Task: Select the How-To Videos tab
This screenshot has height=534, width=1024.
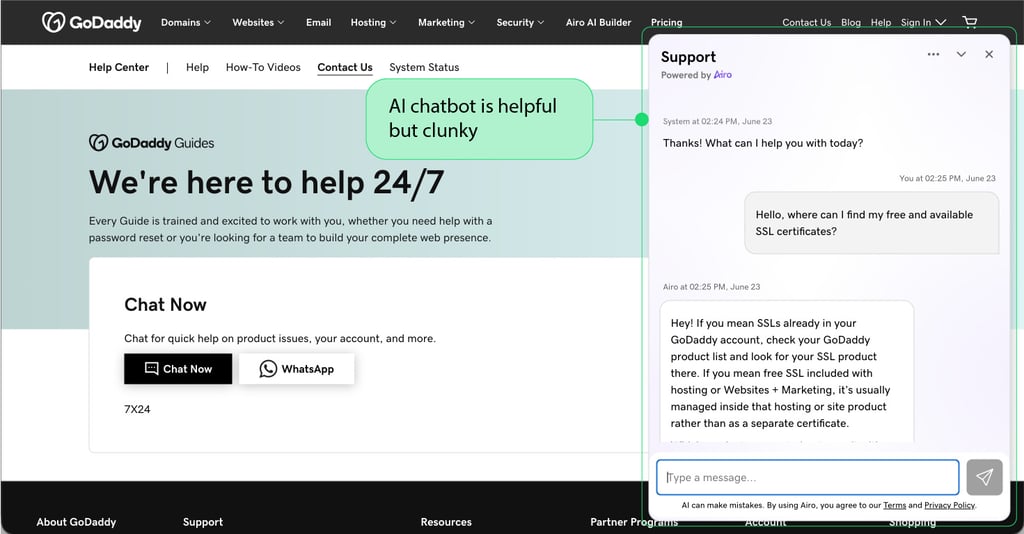Action: (263, 67)
